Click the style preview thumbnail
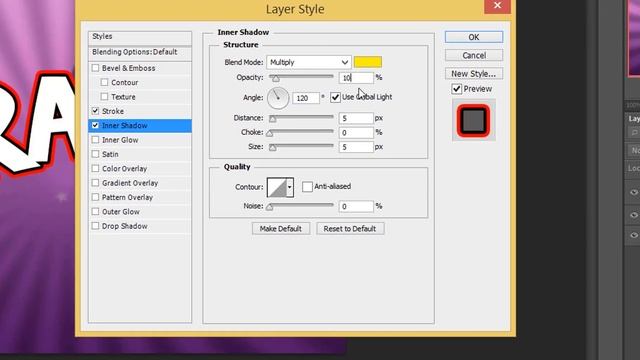The width and height of the screenshot is (640, 360). (473, 120)
